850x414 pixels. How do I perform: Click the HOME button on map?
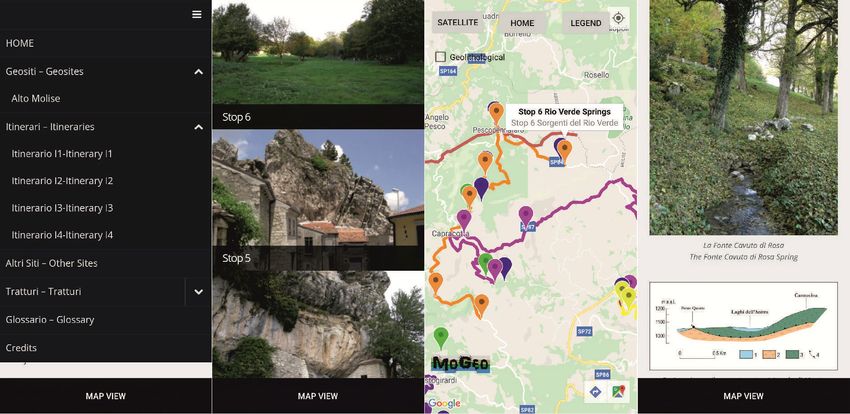coord(522,23)
